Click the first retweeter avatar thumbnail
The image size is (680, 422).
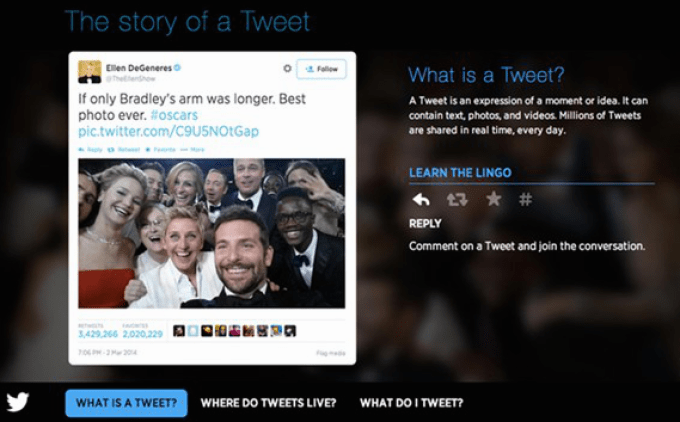point(179,331)
